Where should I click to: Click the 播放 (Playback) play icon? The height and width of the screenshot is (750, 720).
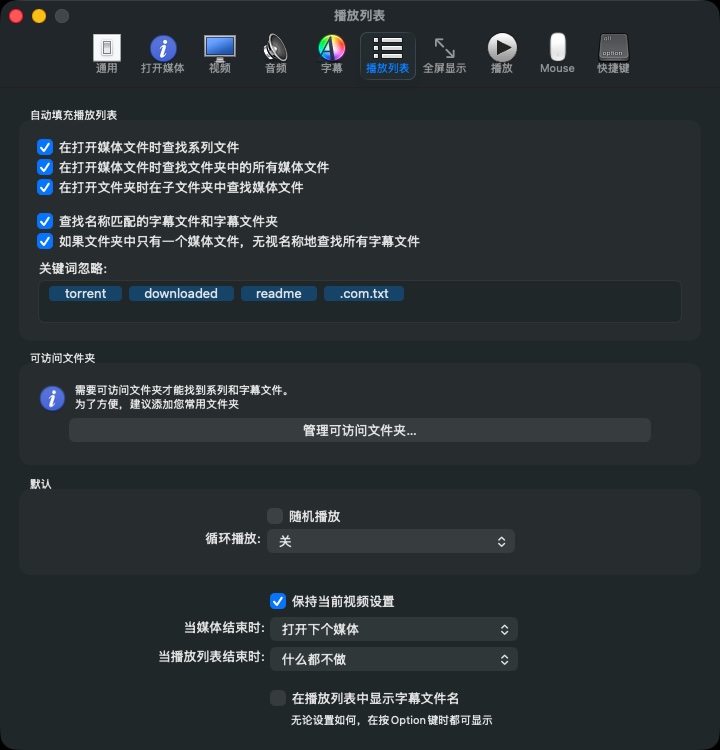pos(501,53)
